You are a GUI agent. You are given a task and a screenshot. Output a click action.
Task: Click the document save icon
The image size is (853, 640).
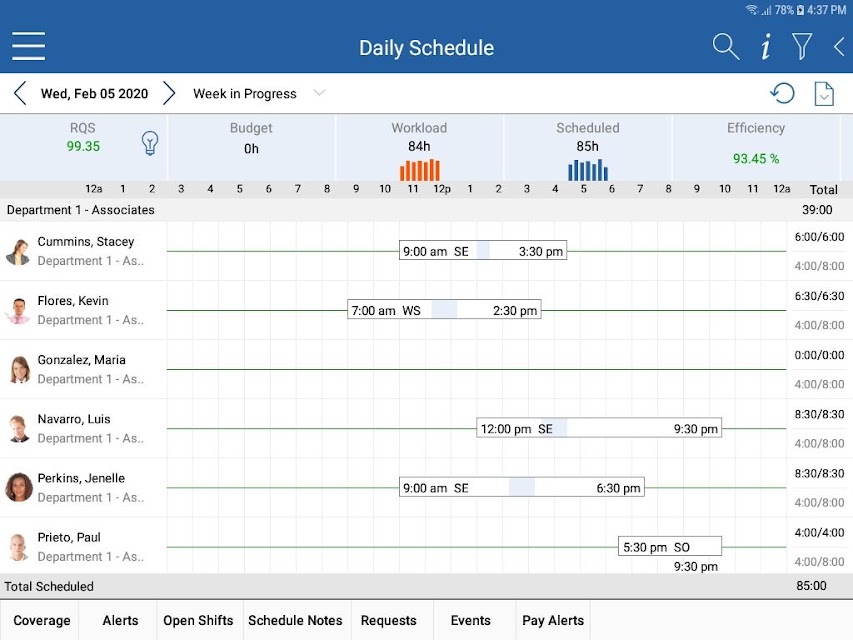pos(824,94)
